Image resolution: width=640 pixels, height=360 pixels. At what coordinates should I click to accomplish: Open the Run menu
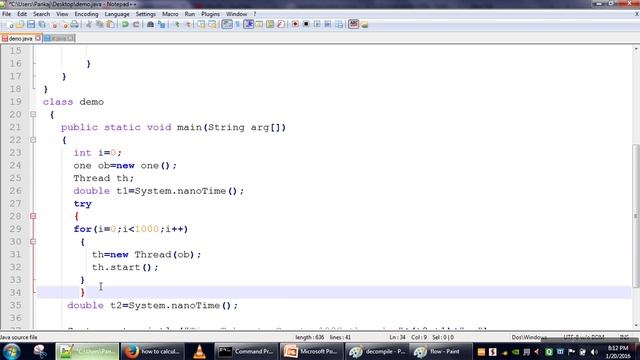coord(190,14)
